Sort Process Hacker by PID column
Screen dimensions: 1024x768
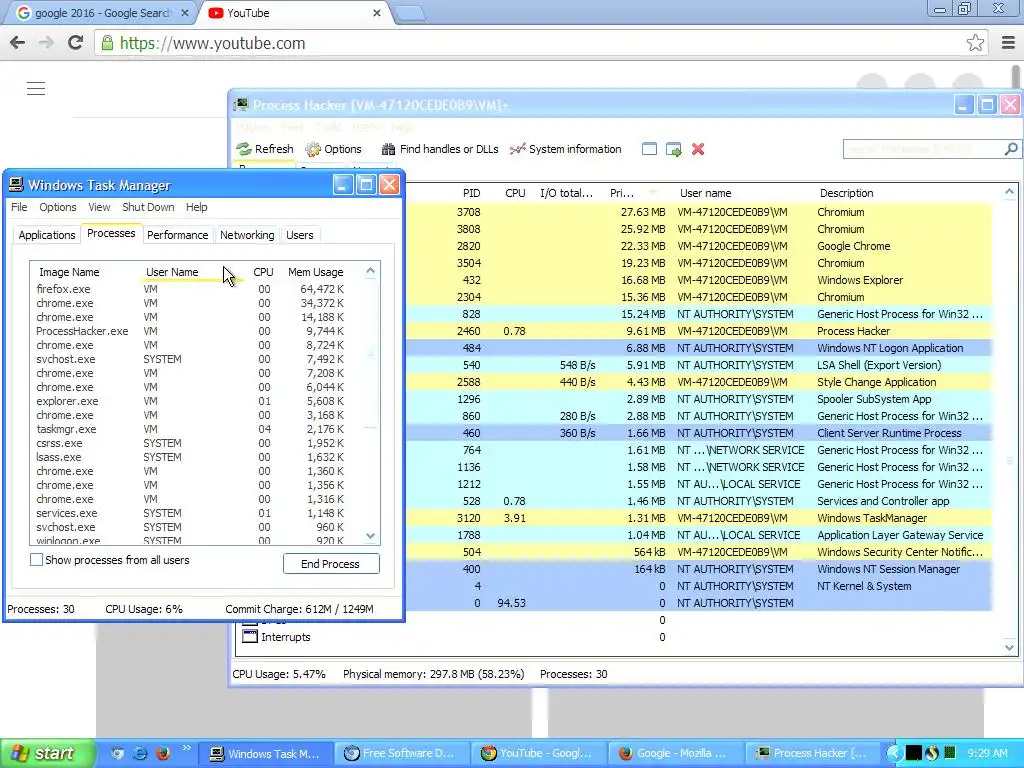click(x=472, y=193)
